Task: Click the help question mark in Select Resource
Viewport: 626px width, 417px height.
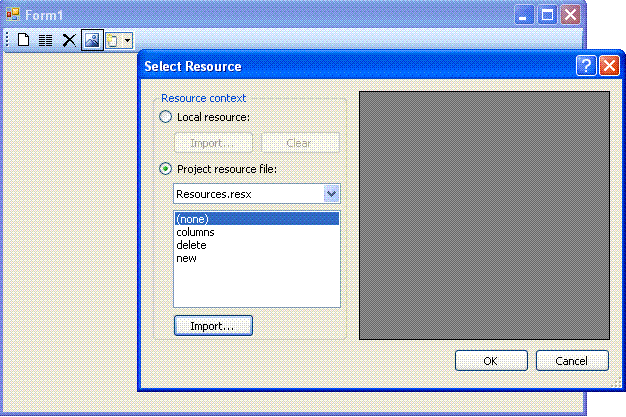Action: pos(586,66)
